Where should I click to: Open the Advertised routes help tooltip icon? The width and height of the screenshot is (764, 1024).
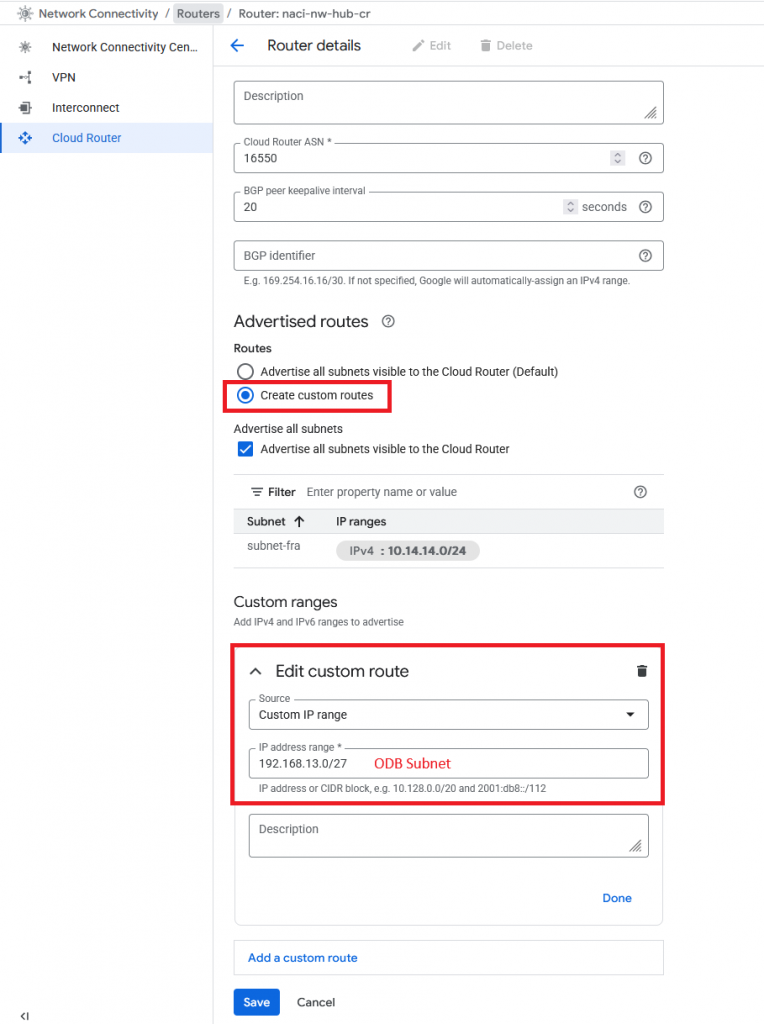pos(388,322)
